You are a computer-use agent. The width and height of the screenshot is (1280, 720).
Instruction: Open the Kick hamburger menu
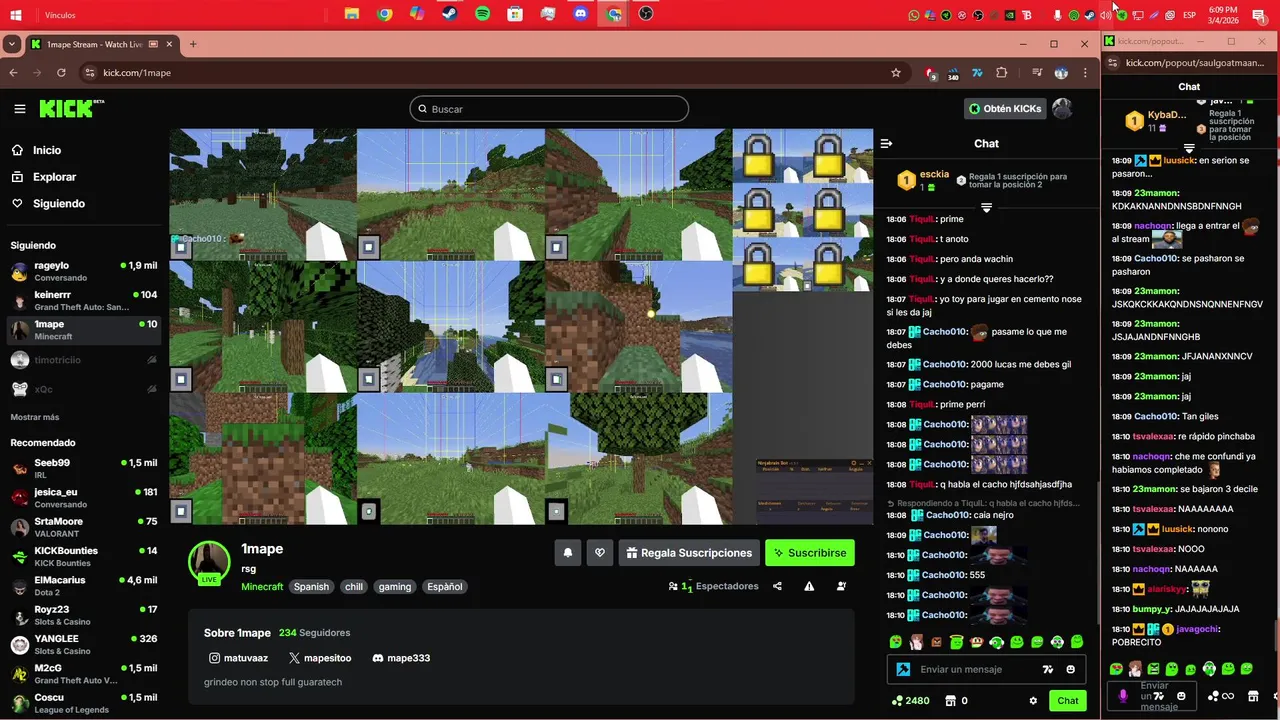[x=19, y=109]
